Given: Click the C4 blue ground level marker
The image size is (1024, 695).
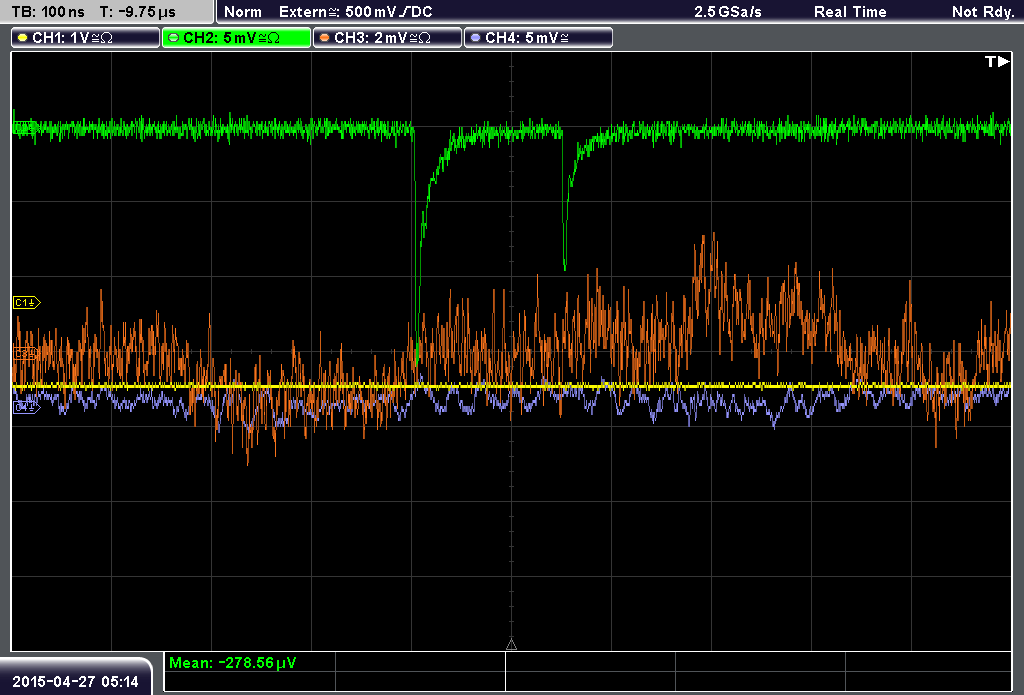Looking at the screenshot, I should coord(26,408).
